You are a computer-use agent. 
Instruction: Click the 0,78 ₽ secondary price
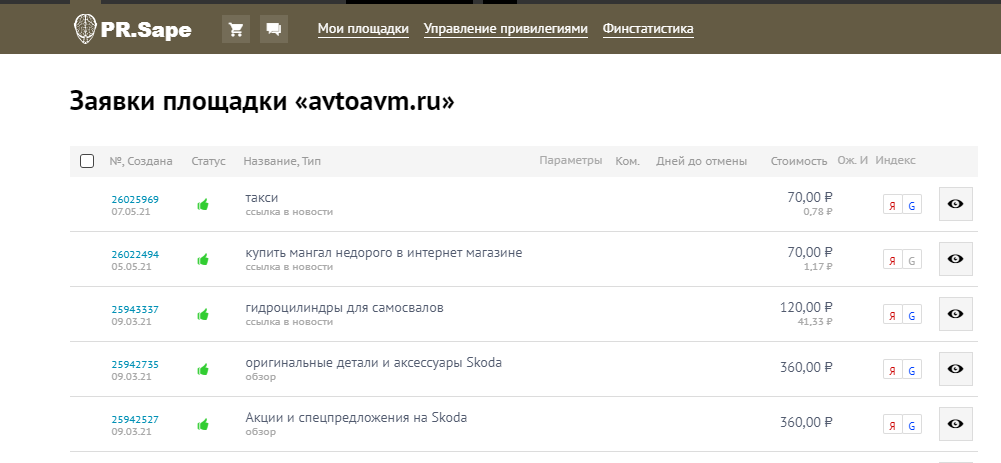tap(818, 212)
